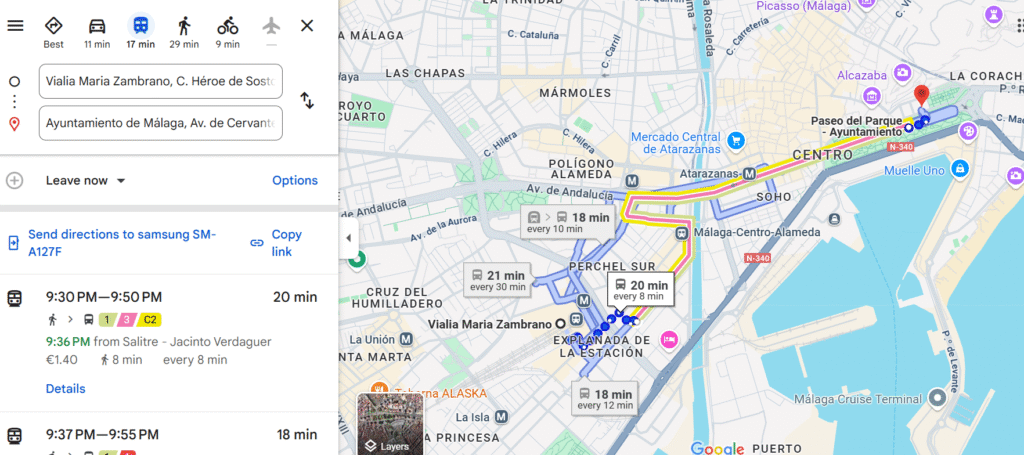Send directions to samsung SM-A127F
The width and height of the screenshot is (1024, 455).
point(121,243)
